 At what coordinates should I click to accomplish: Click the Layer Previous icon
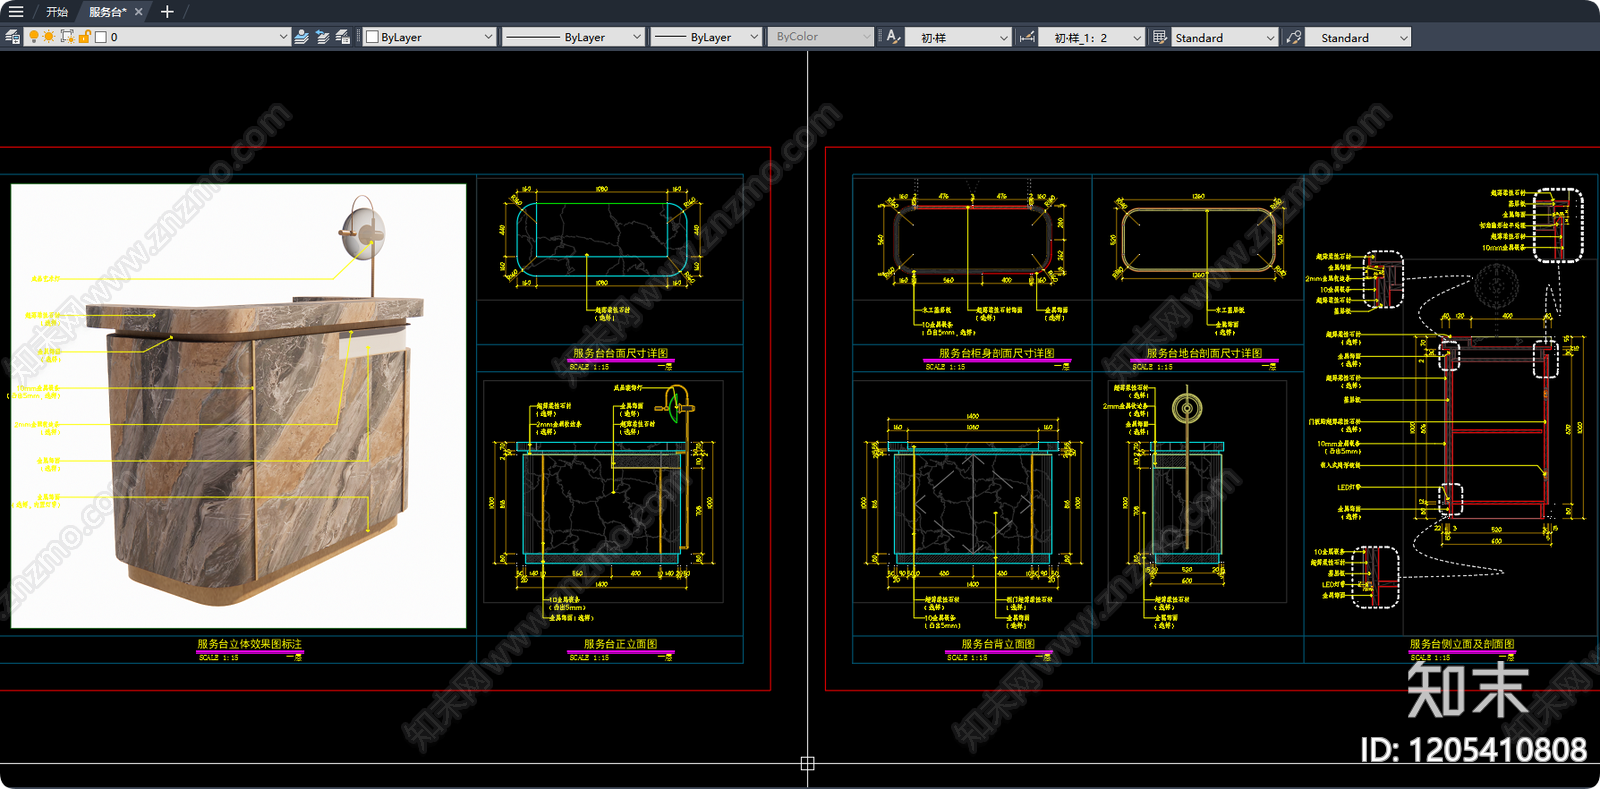322,37
